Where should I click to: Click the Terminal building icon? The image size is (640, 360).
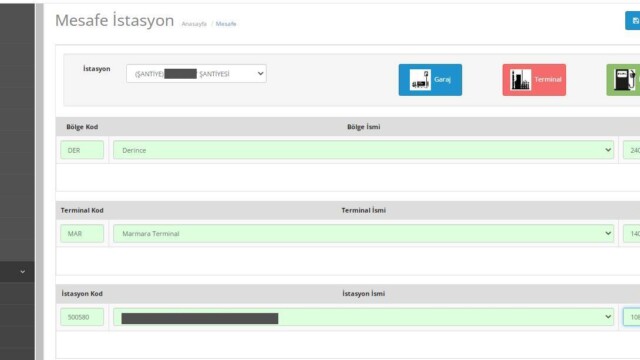[521, 80]
